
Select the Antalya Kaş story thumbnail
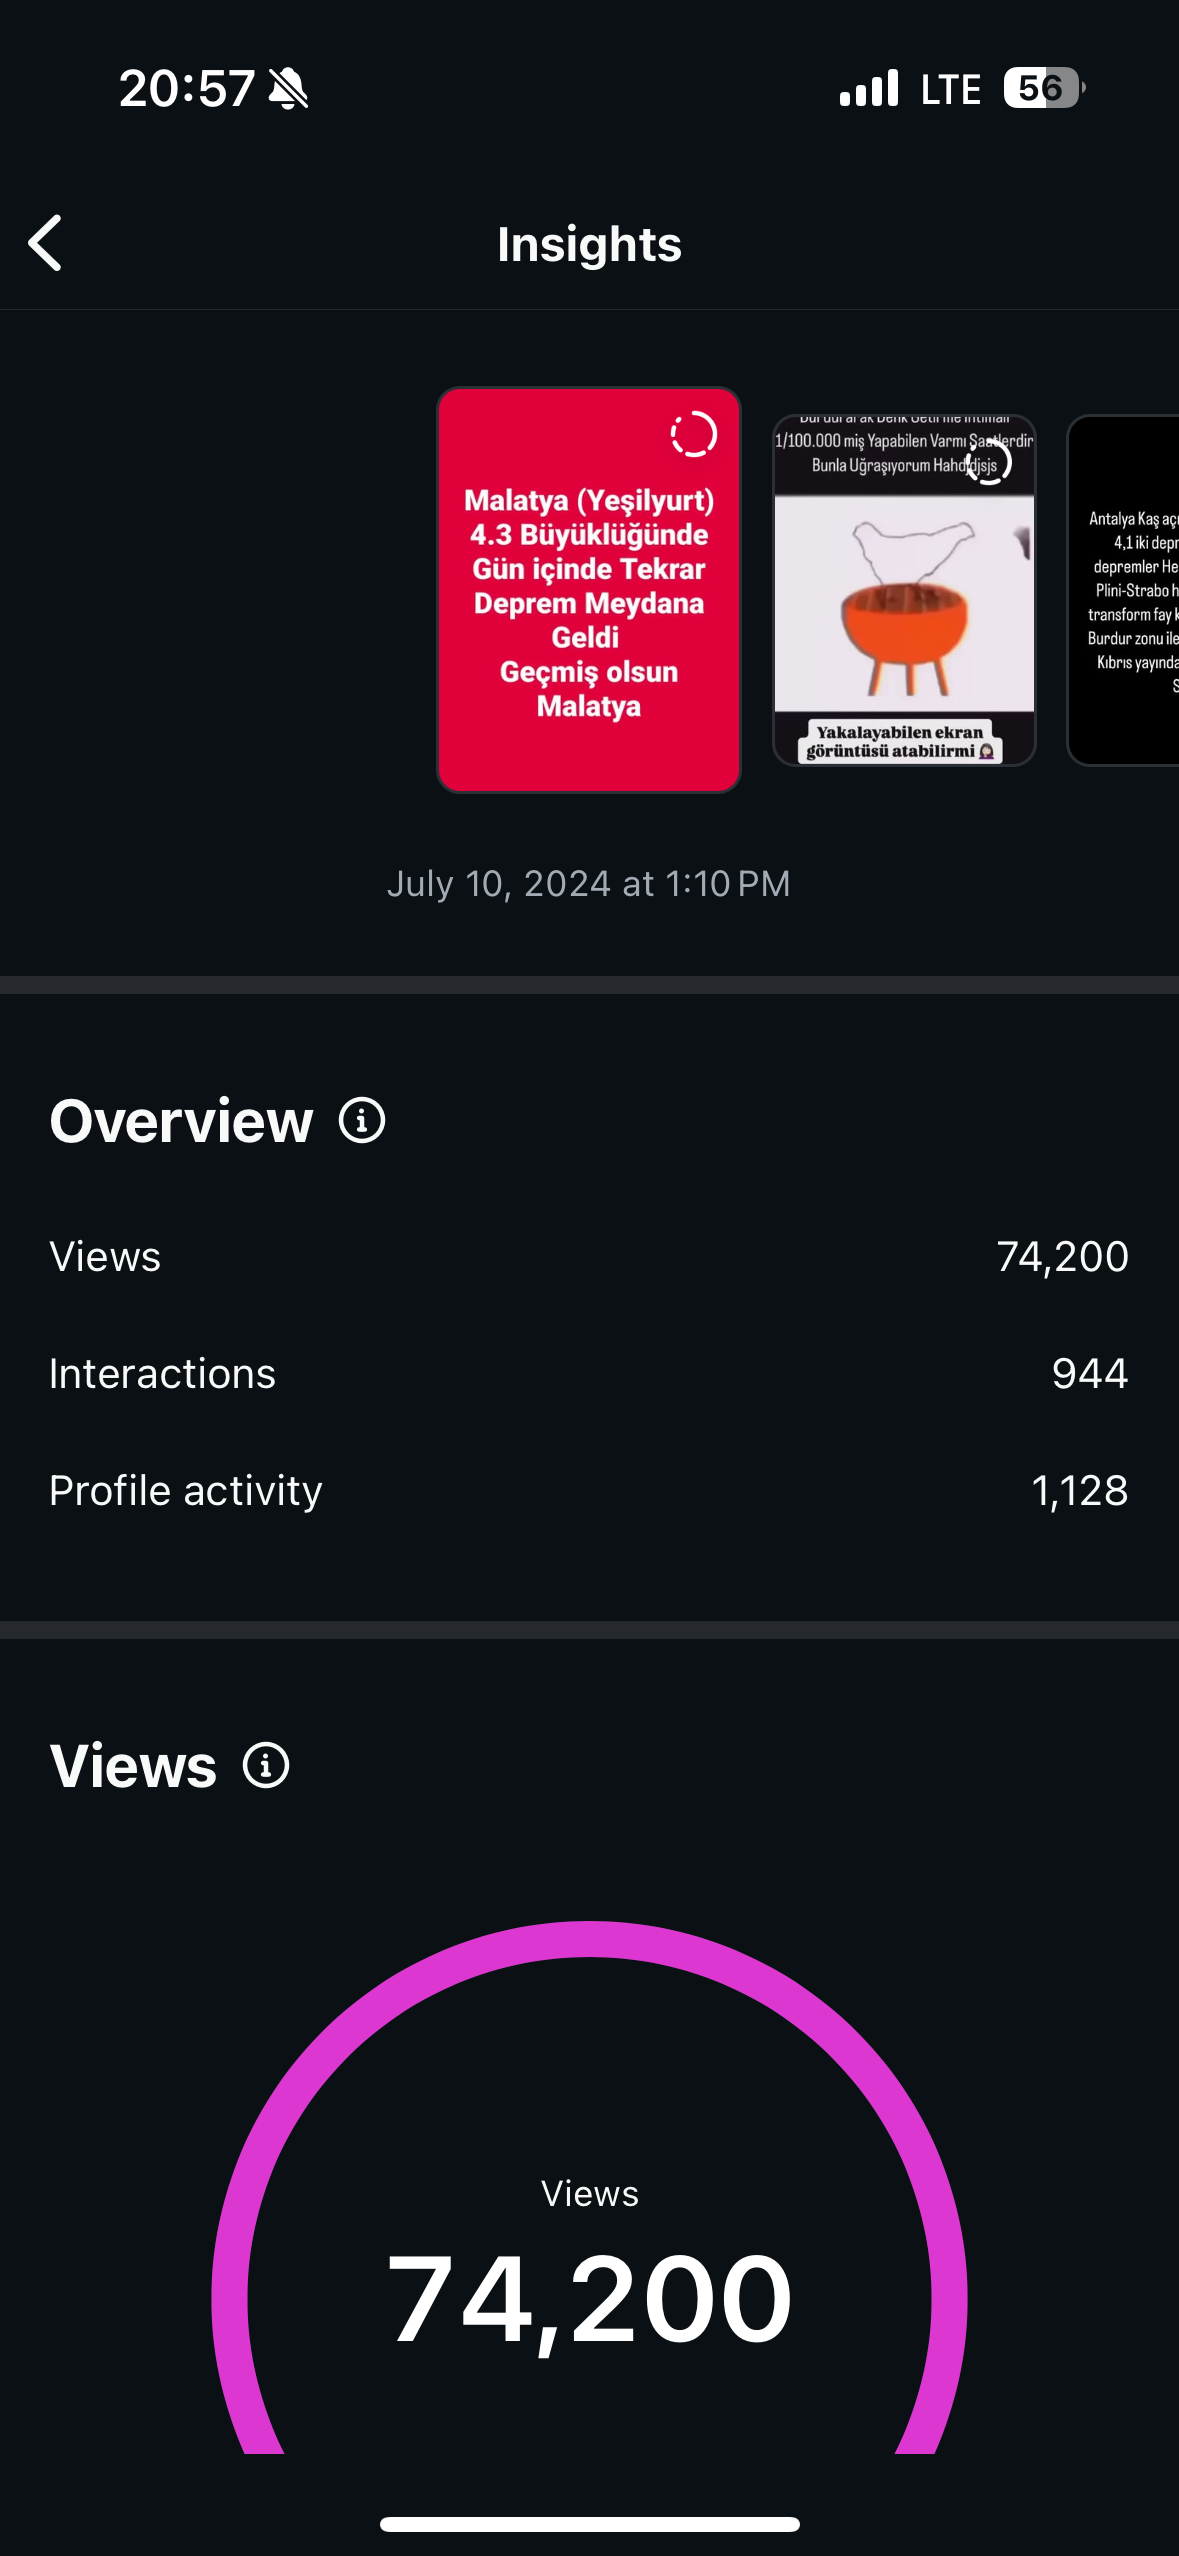(x=1125, y=590)
